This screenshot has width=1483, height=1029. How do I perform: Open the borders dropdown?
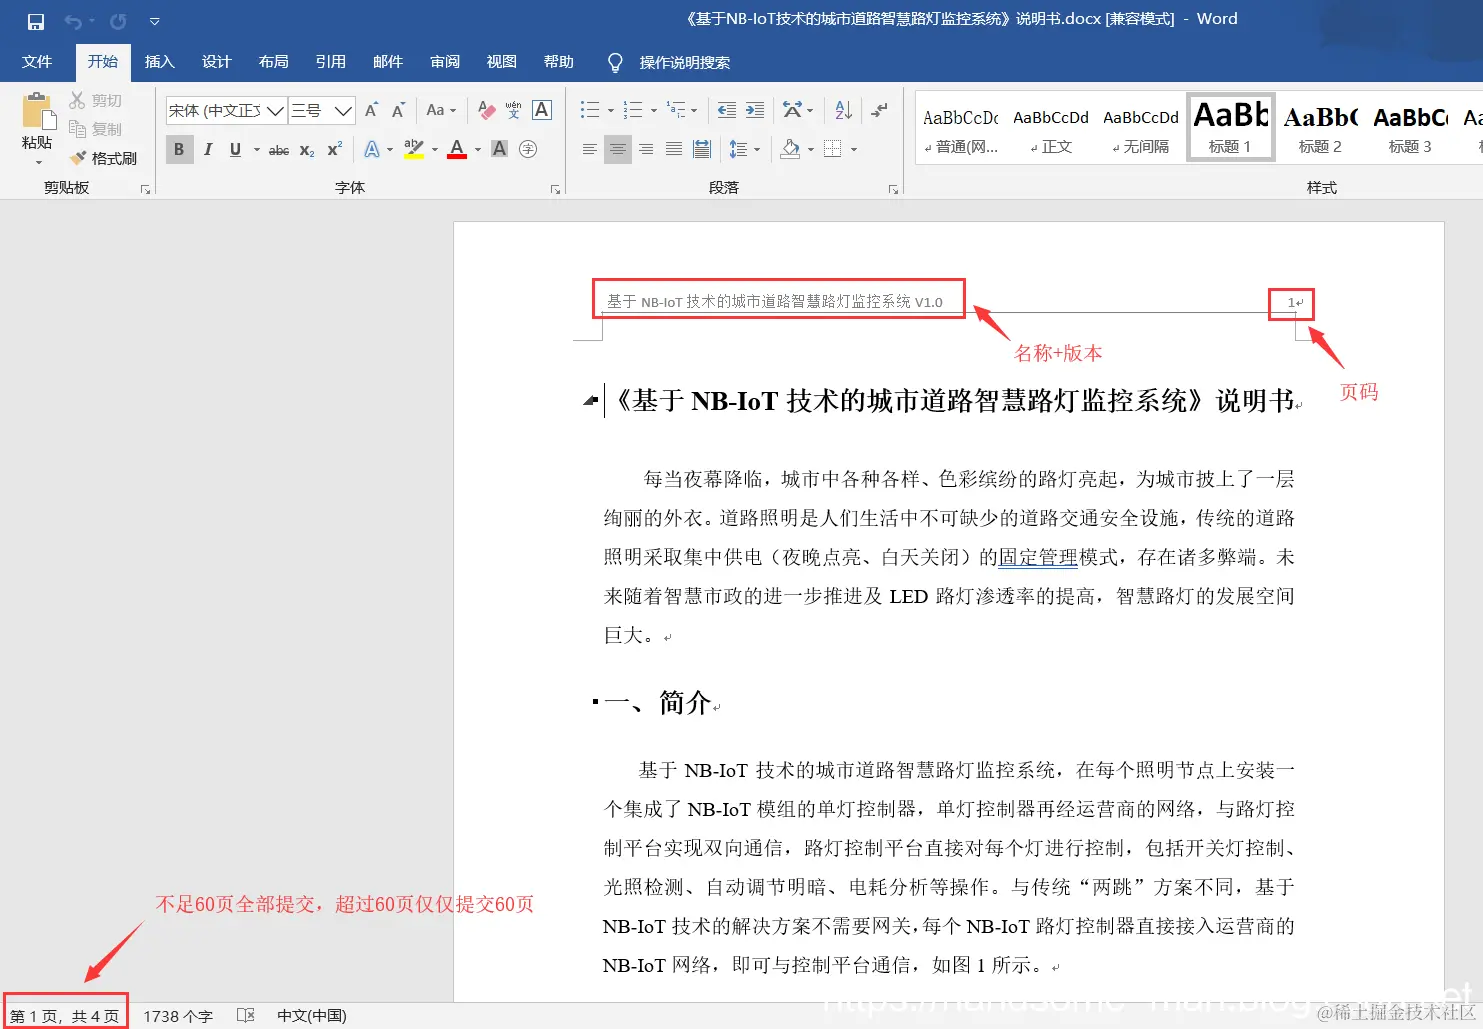pos(854,149)
